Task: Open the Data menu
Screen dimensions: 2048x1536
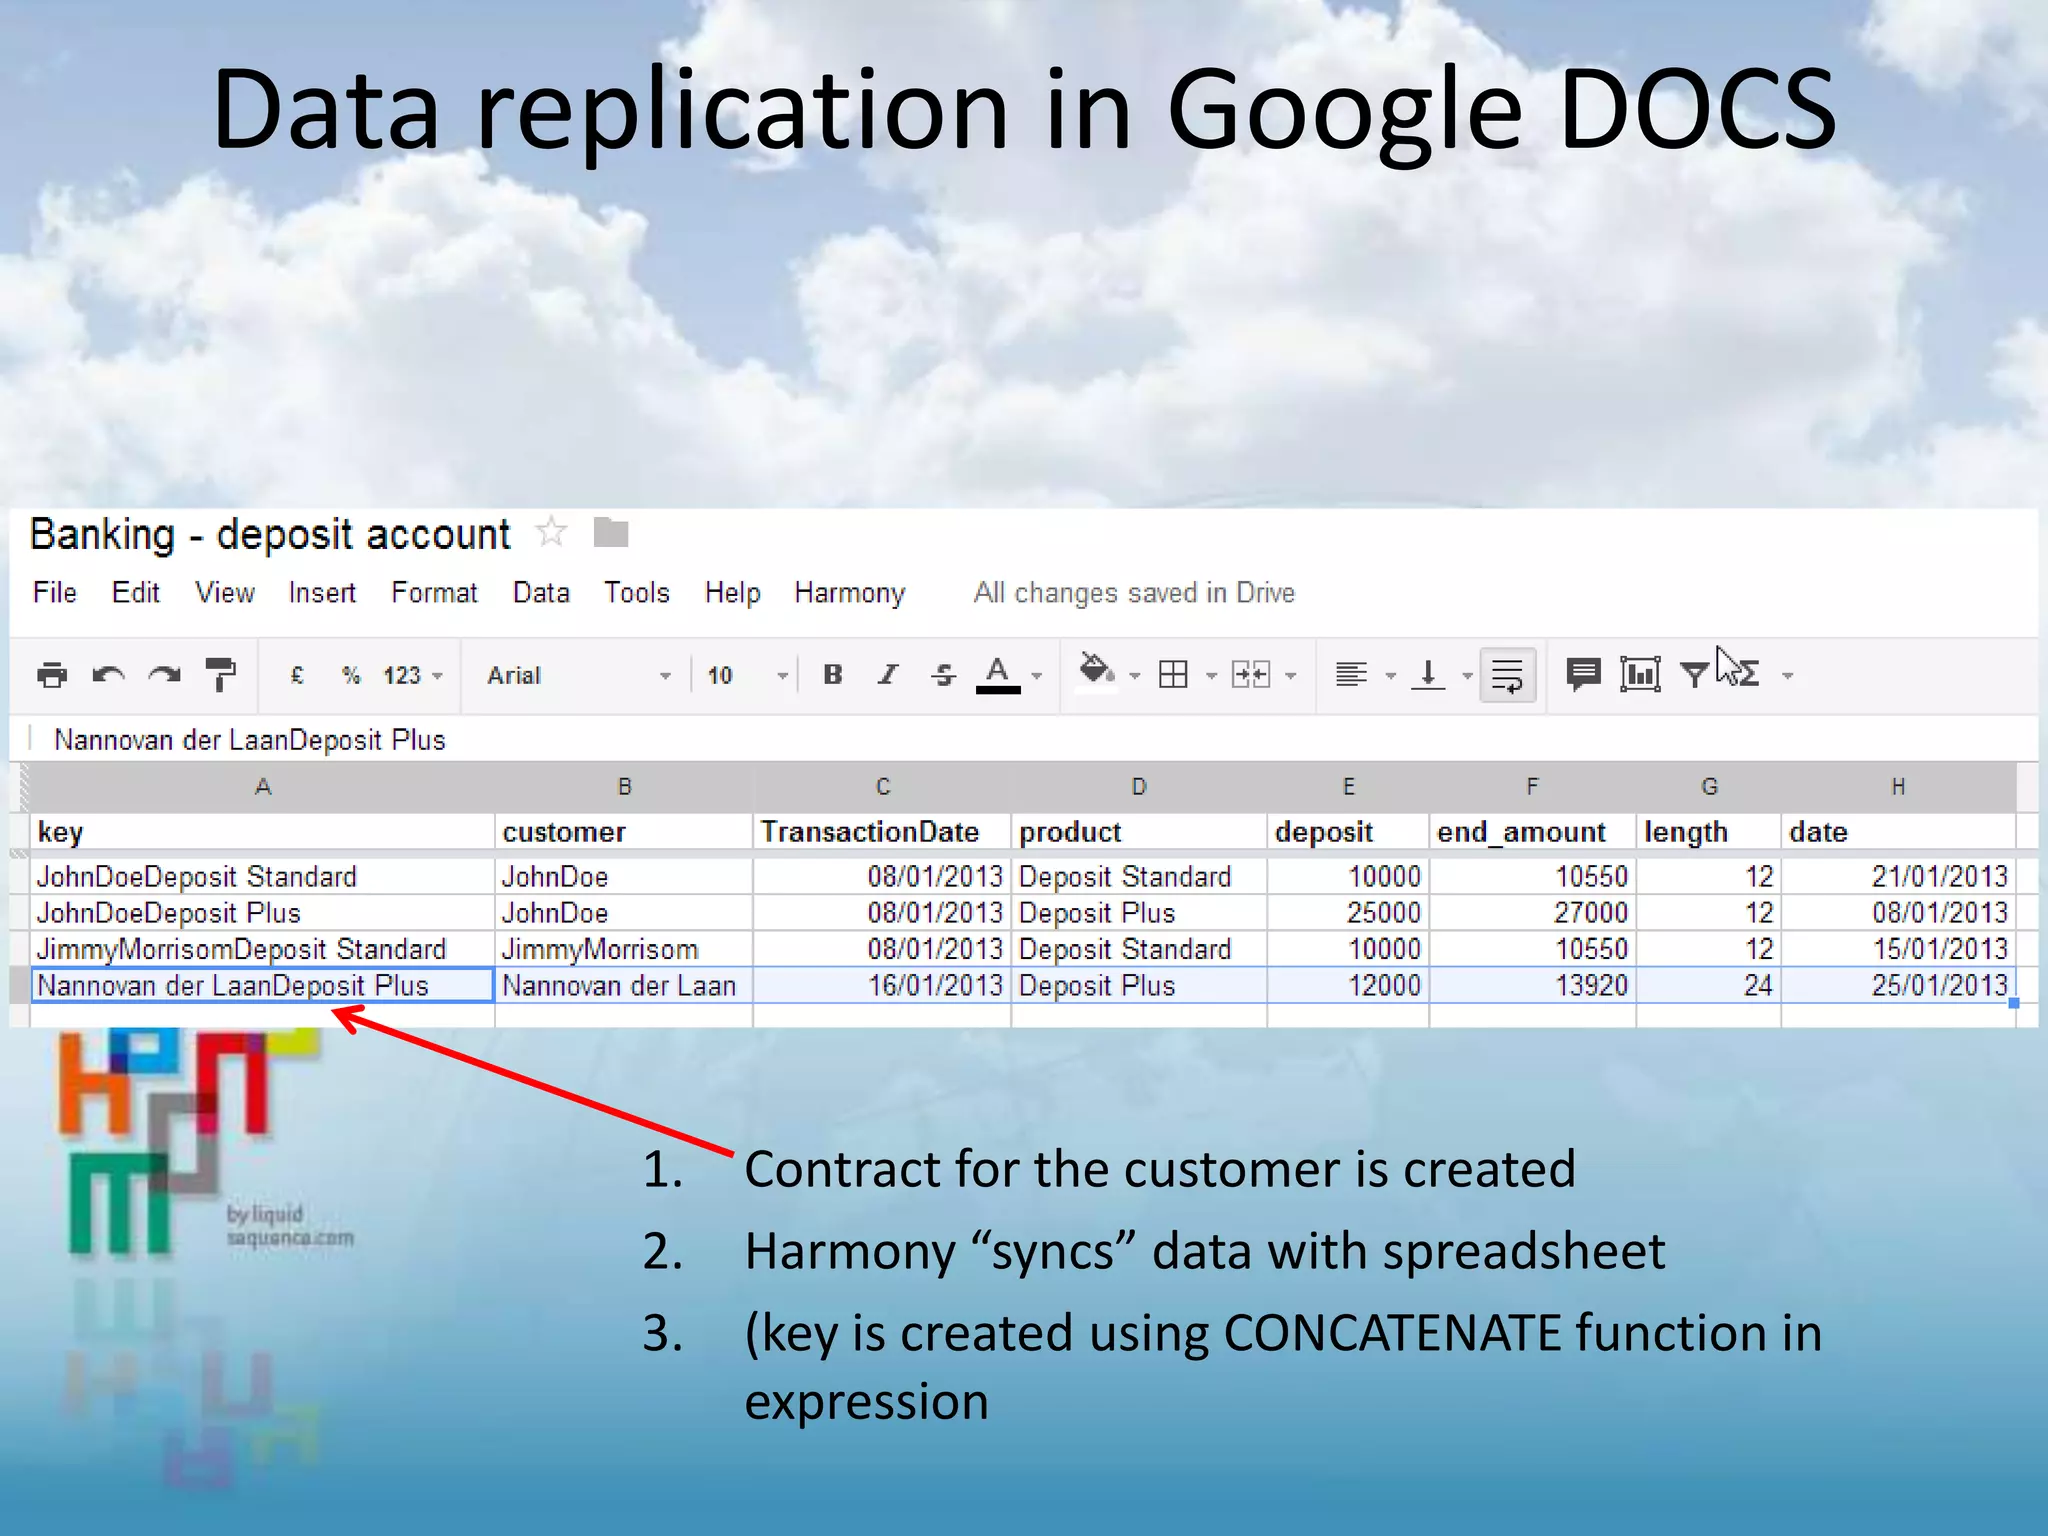Action: [x=541, y=592]
